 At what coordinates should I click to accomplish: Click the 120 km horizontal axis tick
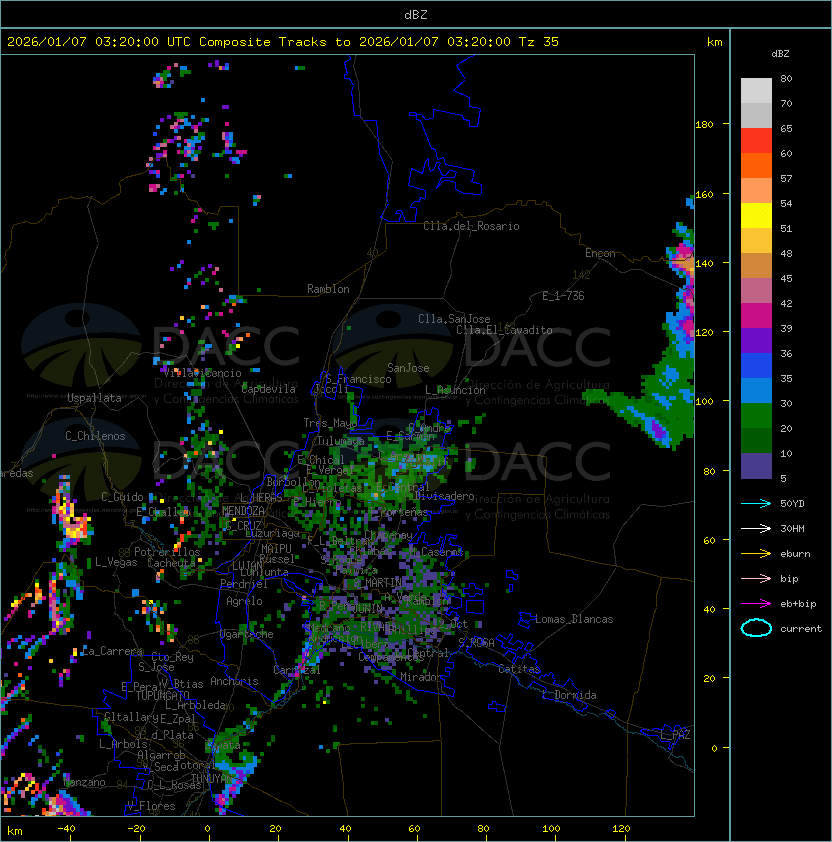click(621, 829)
